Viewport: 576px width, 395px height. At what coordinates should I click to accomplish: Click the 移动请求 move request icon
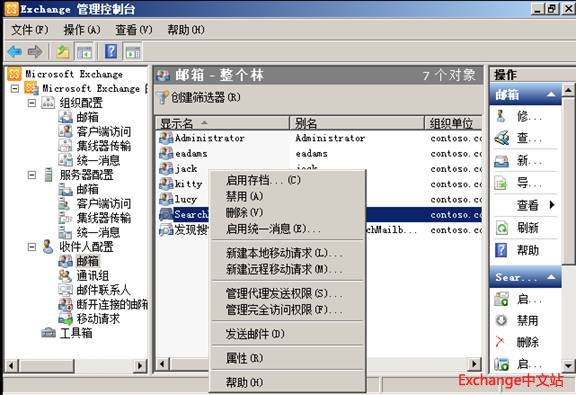(65, 319)
